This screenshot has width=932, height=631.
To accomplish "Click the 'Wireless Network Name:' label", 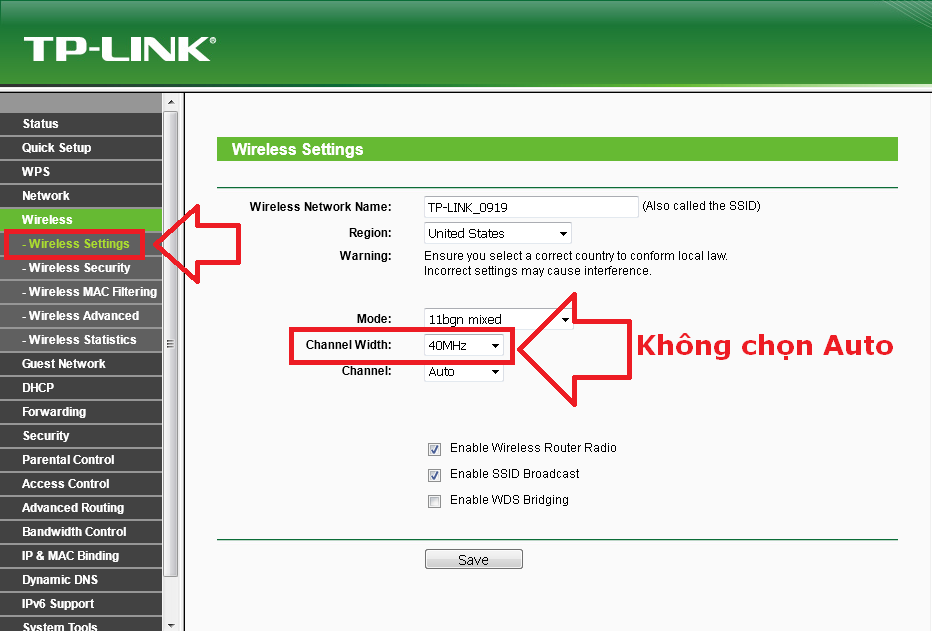I will (320, 207).
